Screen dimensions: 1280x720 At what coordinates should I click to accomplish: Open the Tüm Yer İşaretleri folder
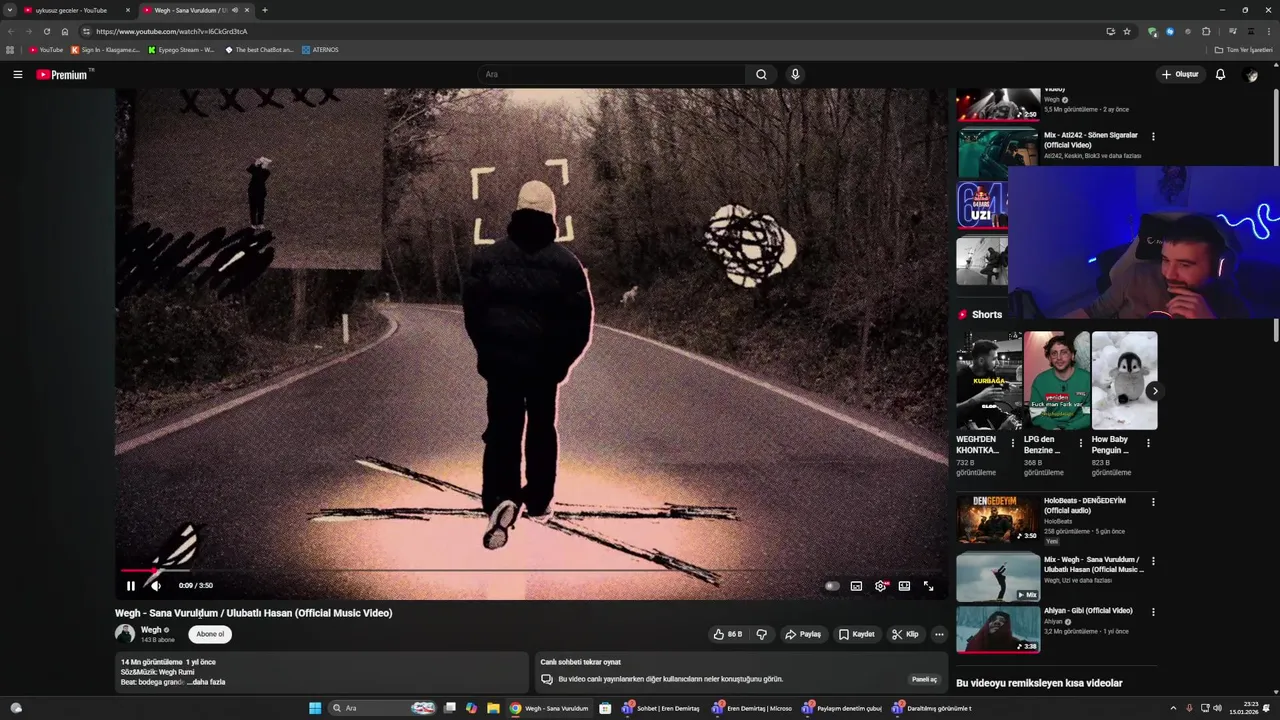1244,50
